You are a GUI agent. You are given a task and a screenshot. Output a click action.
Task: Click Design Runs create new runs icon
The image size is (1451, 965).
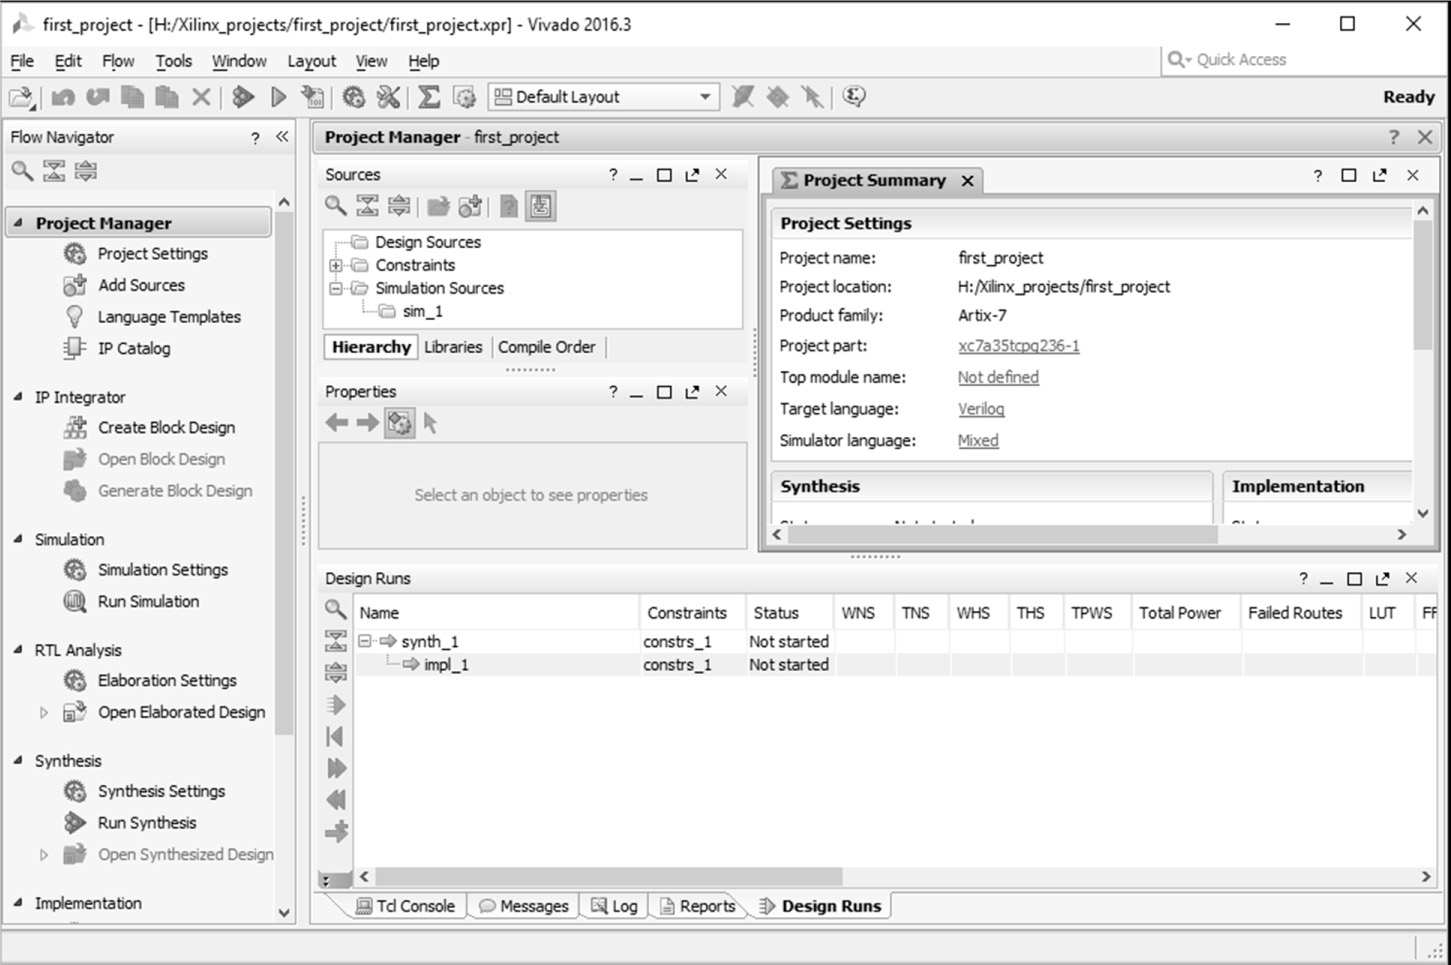pos(336,832)
